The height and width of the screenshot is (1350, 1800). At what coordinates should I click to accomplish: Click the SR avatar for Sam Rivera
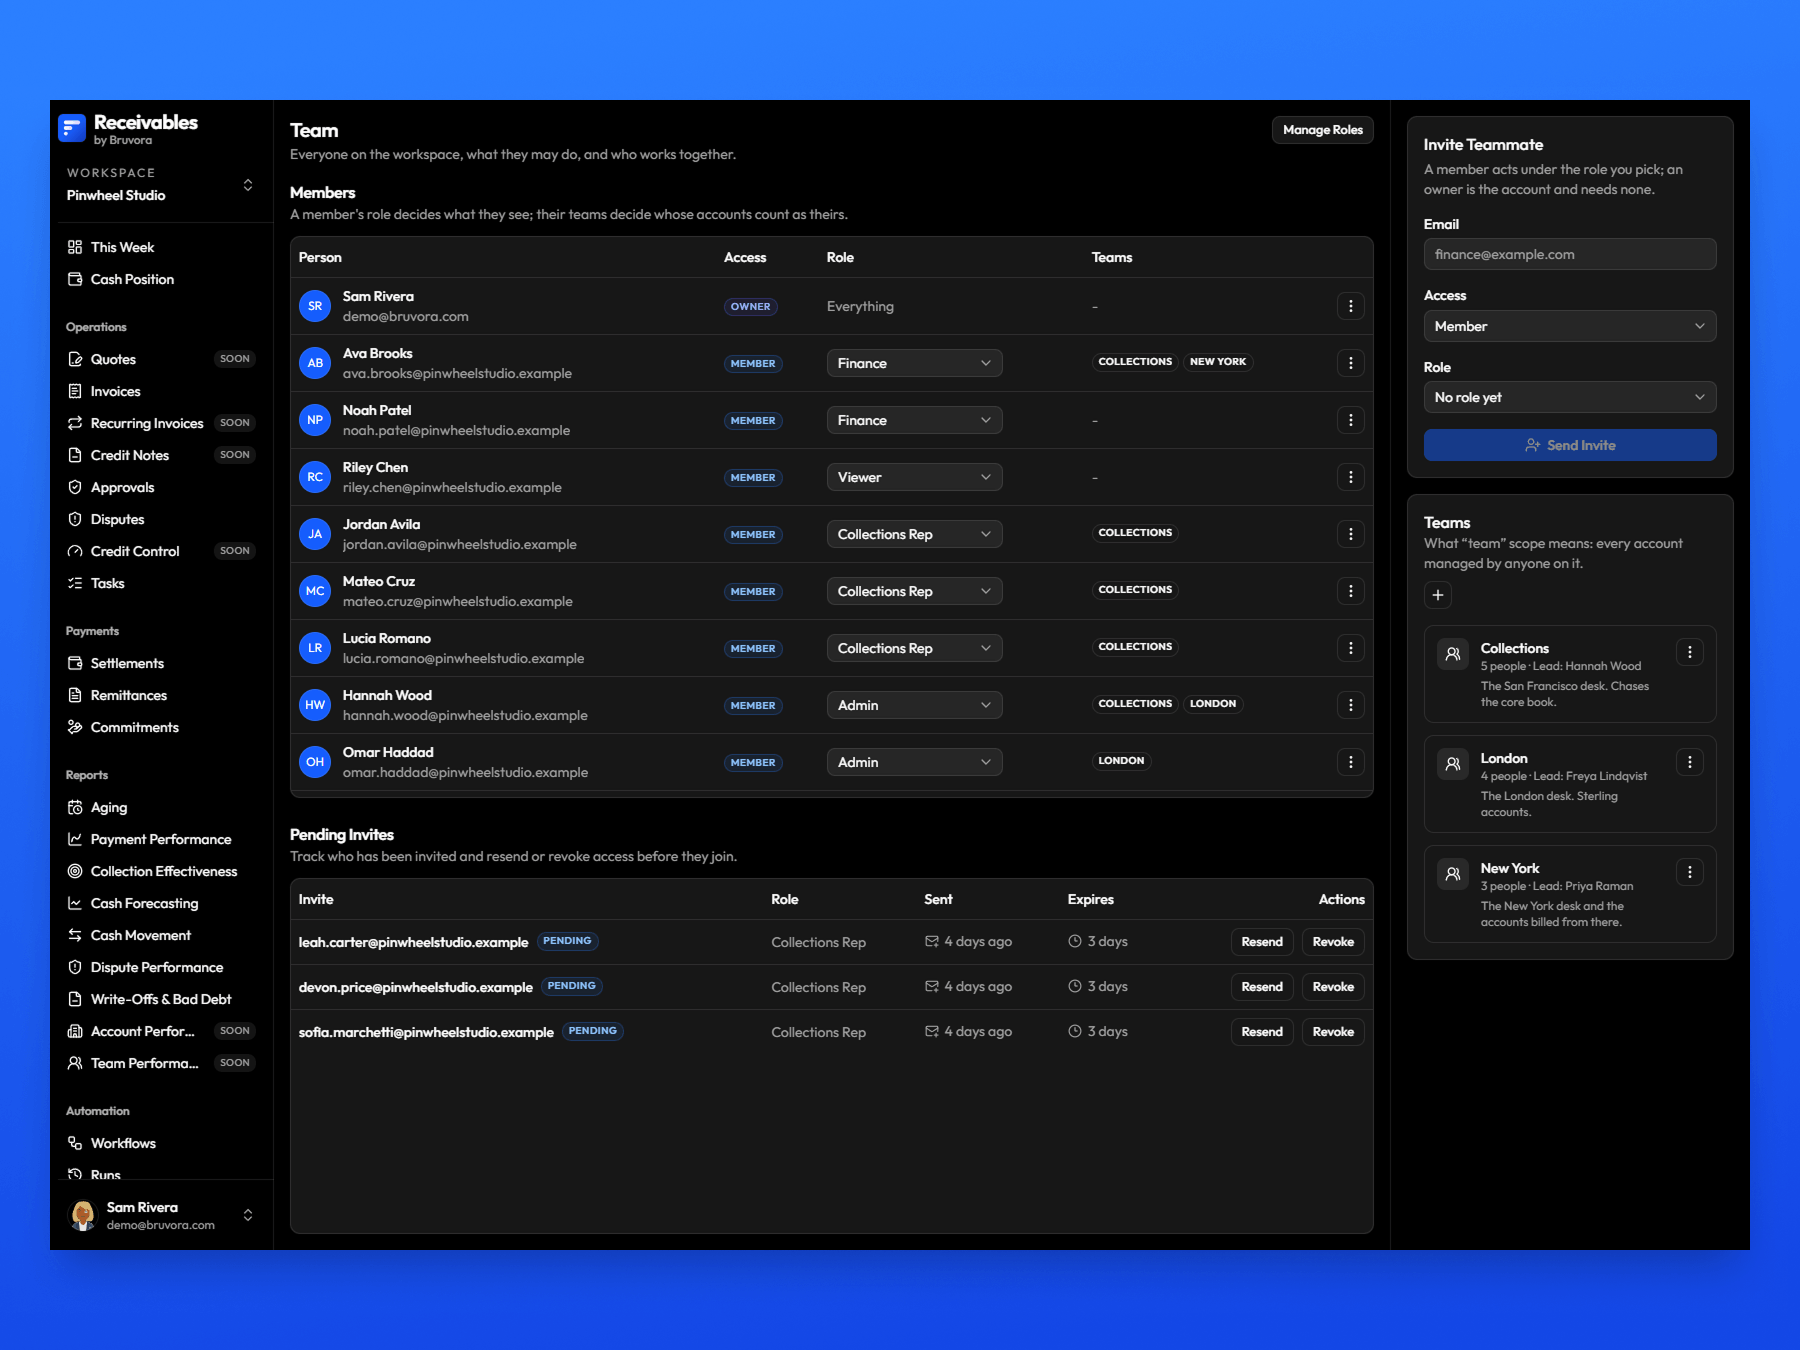[x=315, y=306]
